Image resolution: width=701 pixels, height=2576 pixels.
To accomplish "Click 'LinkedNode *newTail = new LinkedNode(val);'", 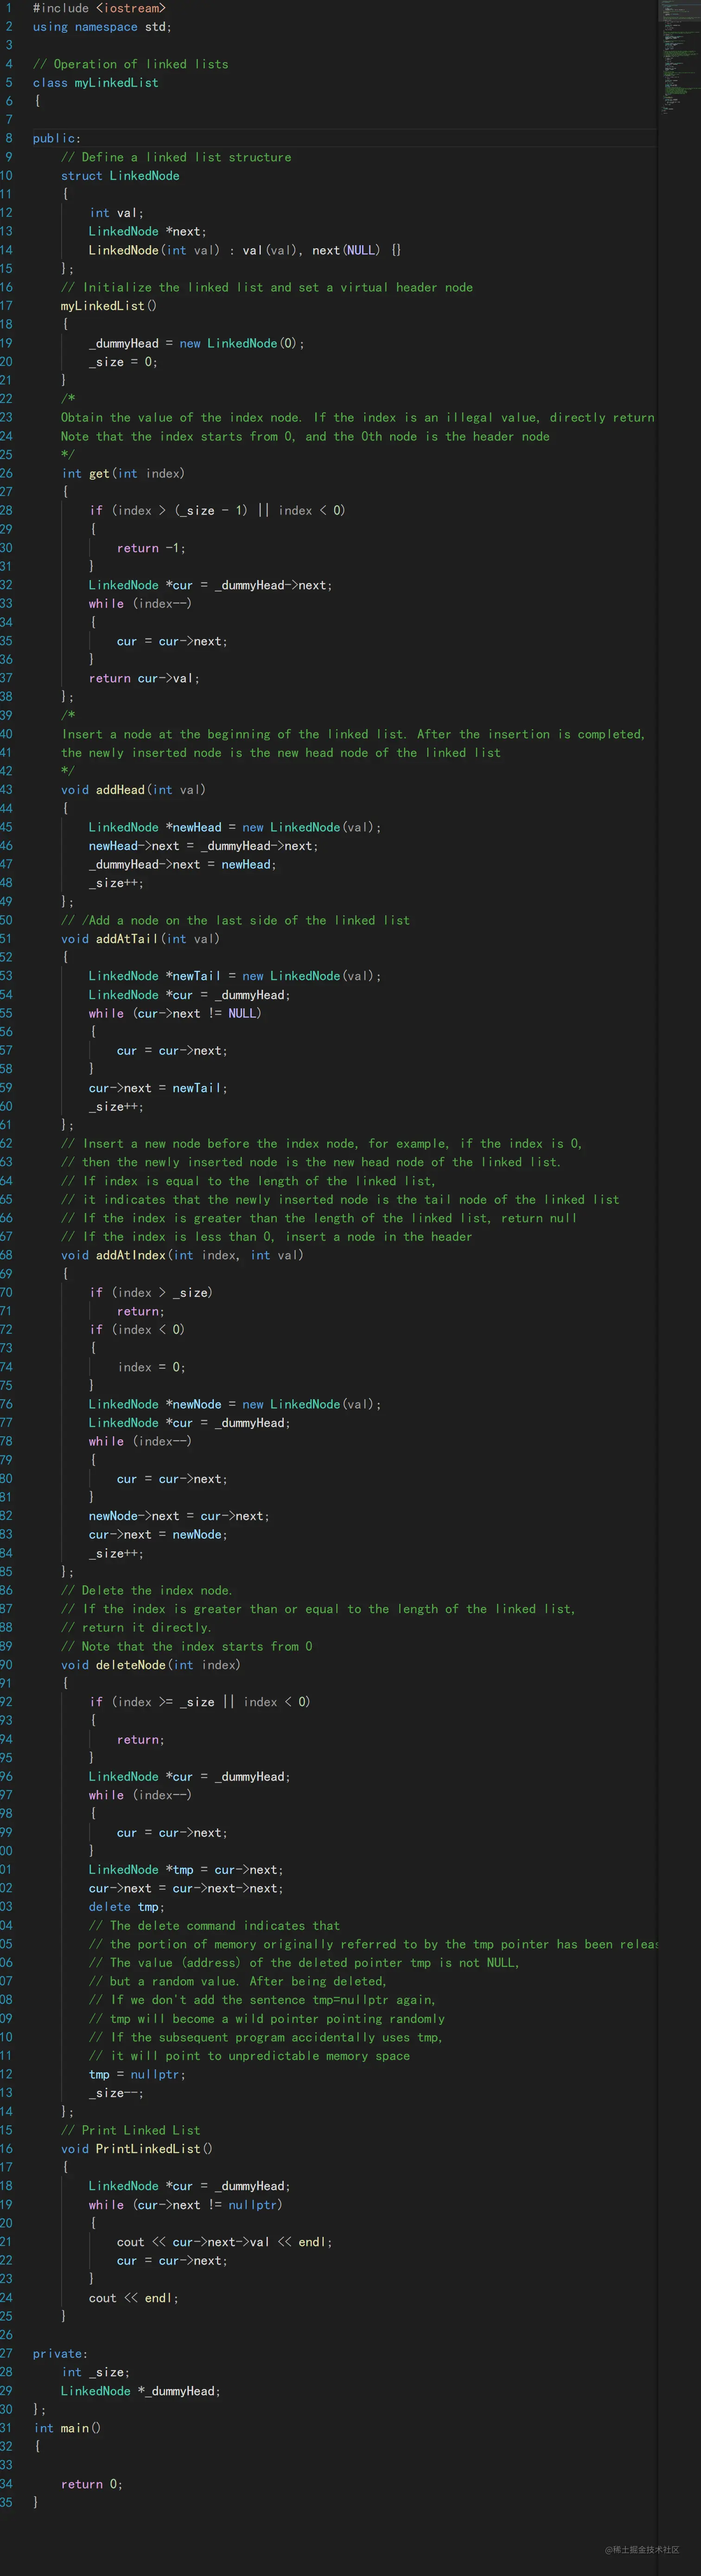I will point(235,977).
